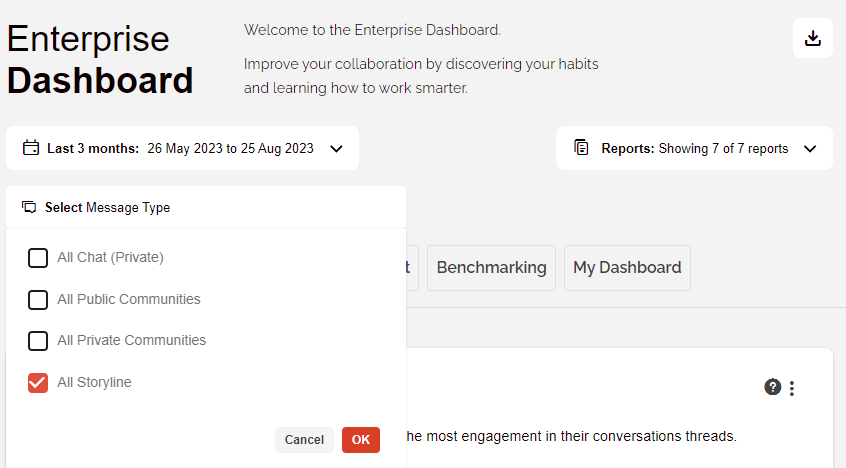Screen dimensions: 846x468
Task: Click the All Public Communities label
Action: (129, 299)
